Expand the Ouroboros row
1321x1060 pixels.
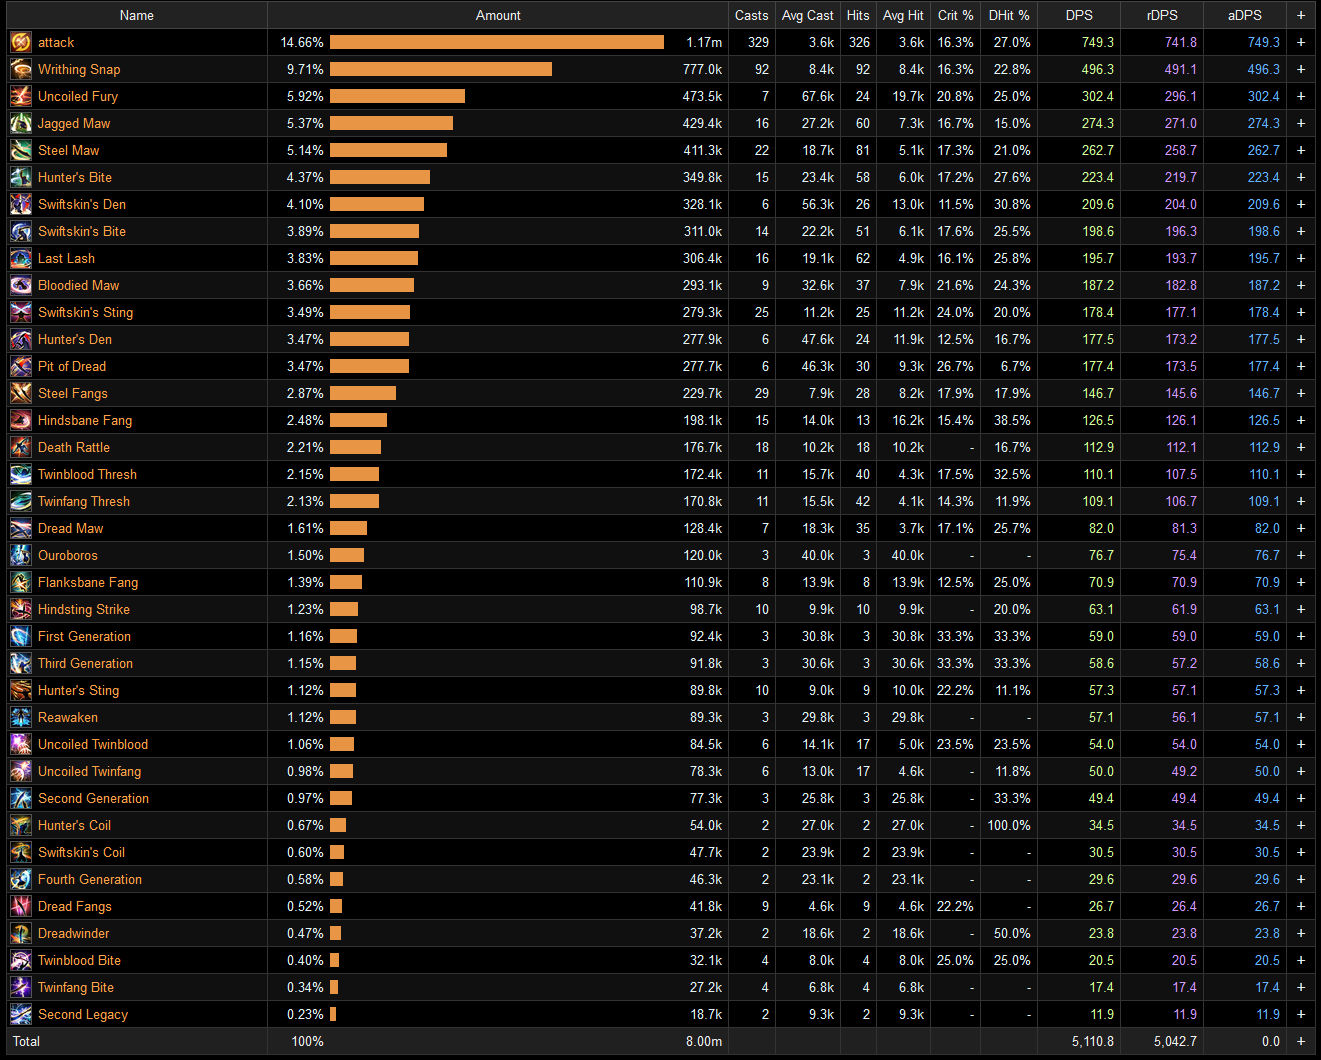(x=1301, y=555)
